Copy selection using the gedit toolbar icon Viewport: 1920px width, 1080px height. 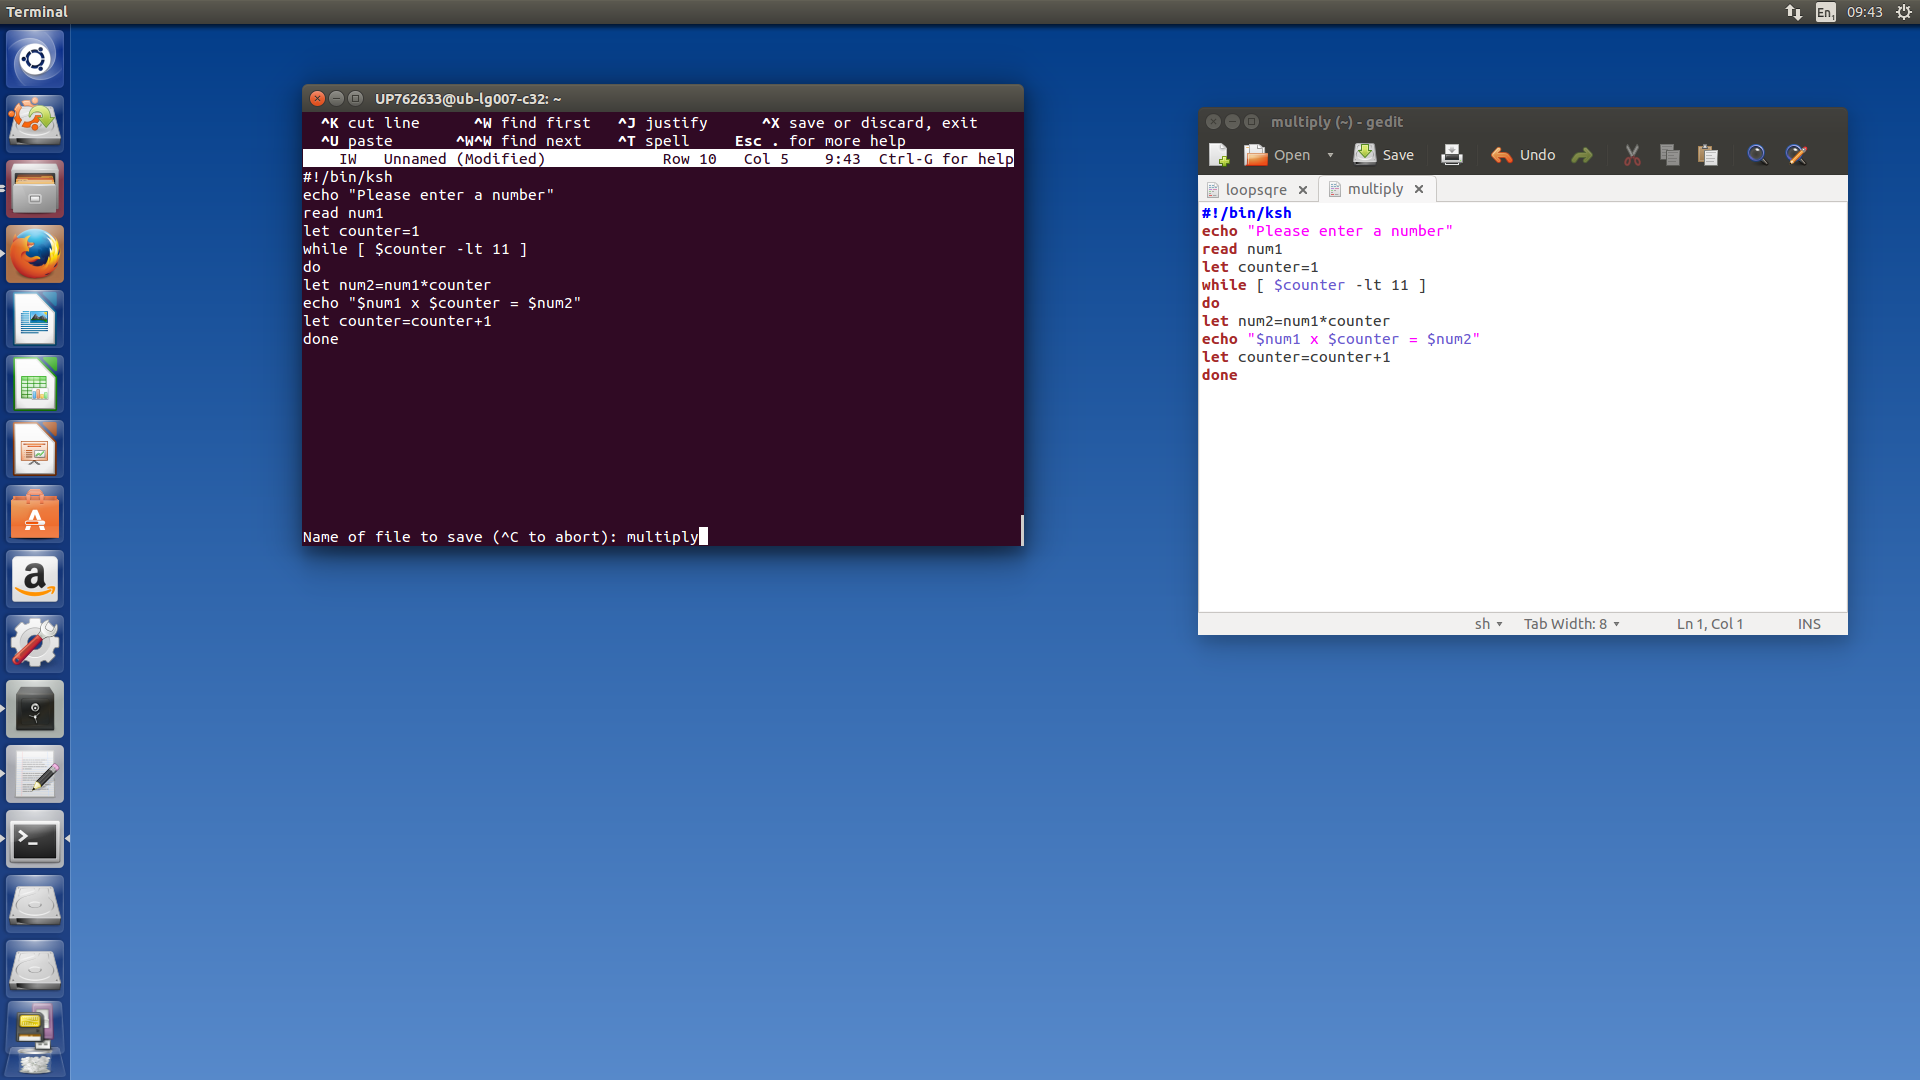1669,155
